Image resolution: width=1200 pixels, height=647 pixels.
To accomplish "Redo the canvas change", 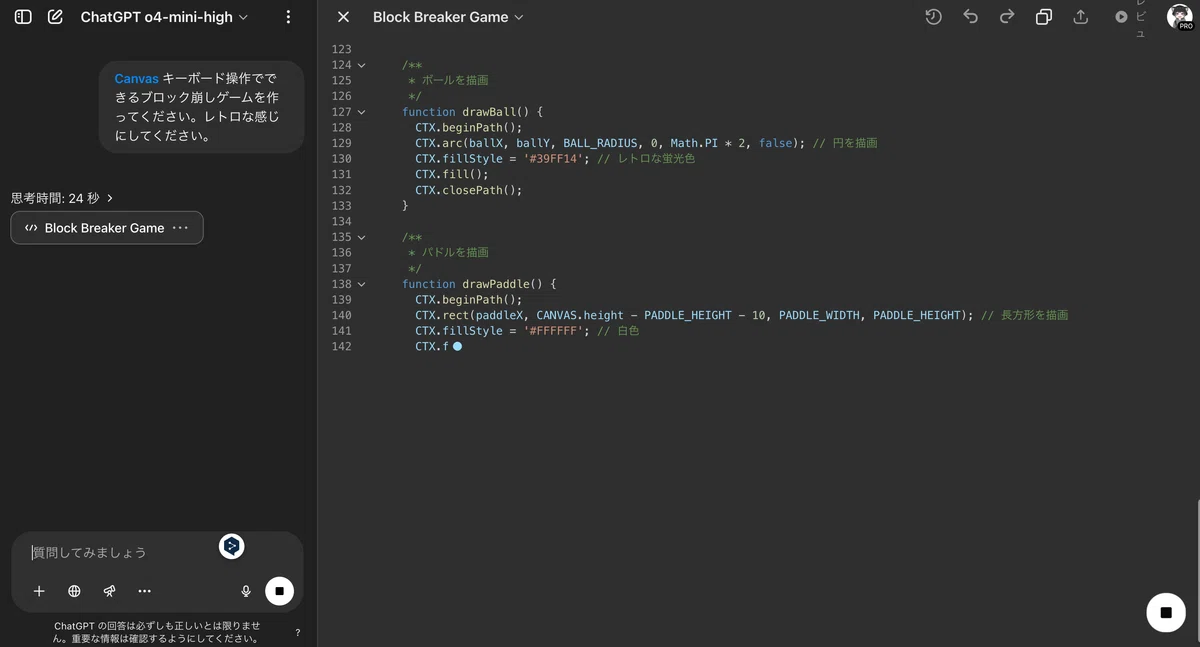I will pyautogui.click(x=1007, y=17).
